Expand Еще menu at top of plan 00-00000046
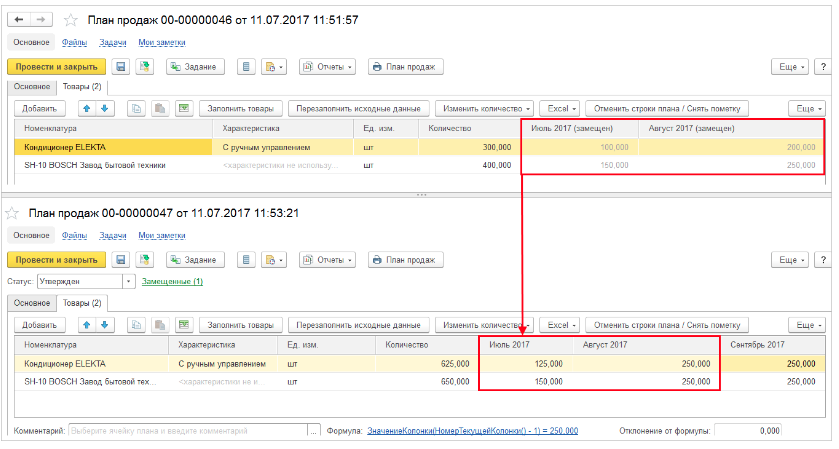This screenshot has width=839, height=449. pyautogui.click(x=790, y=67)
